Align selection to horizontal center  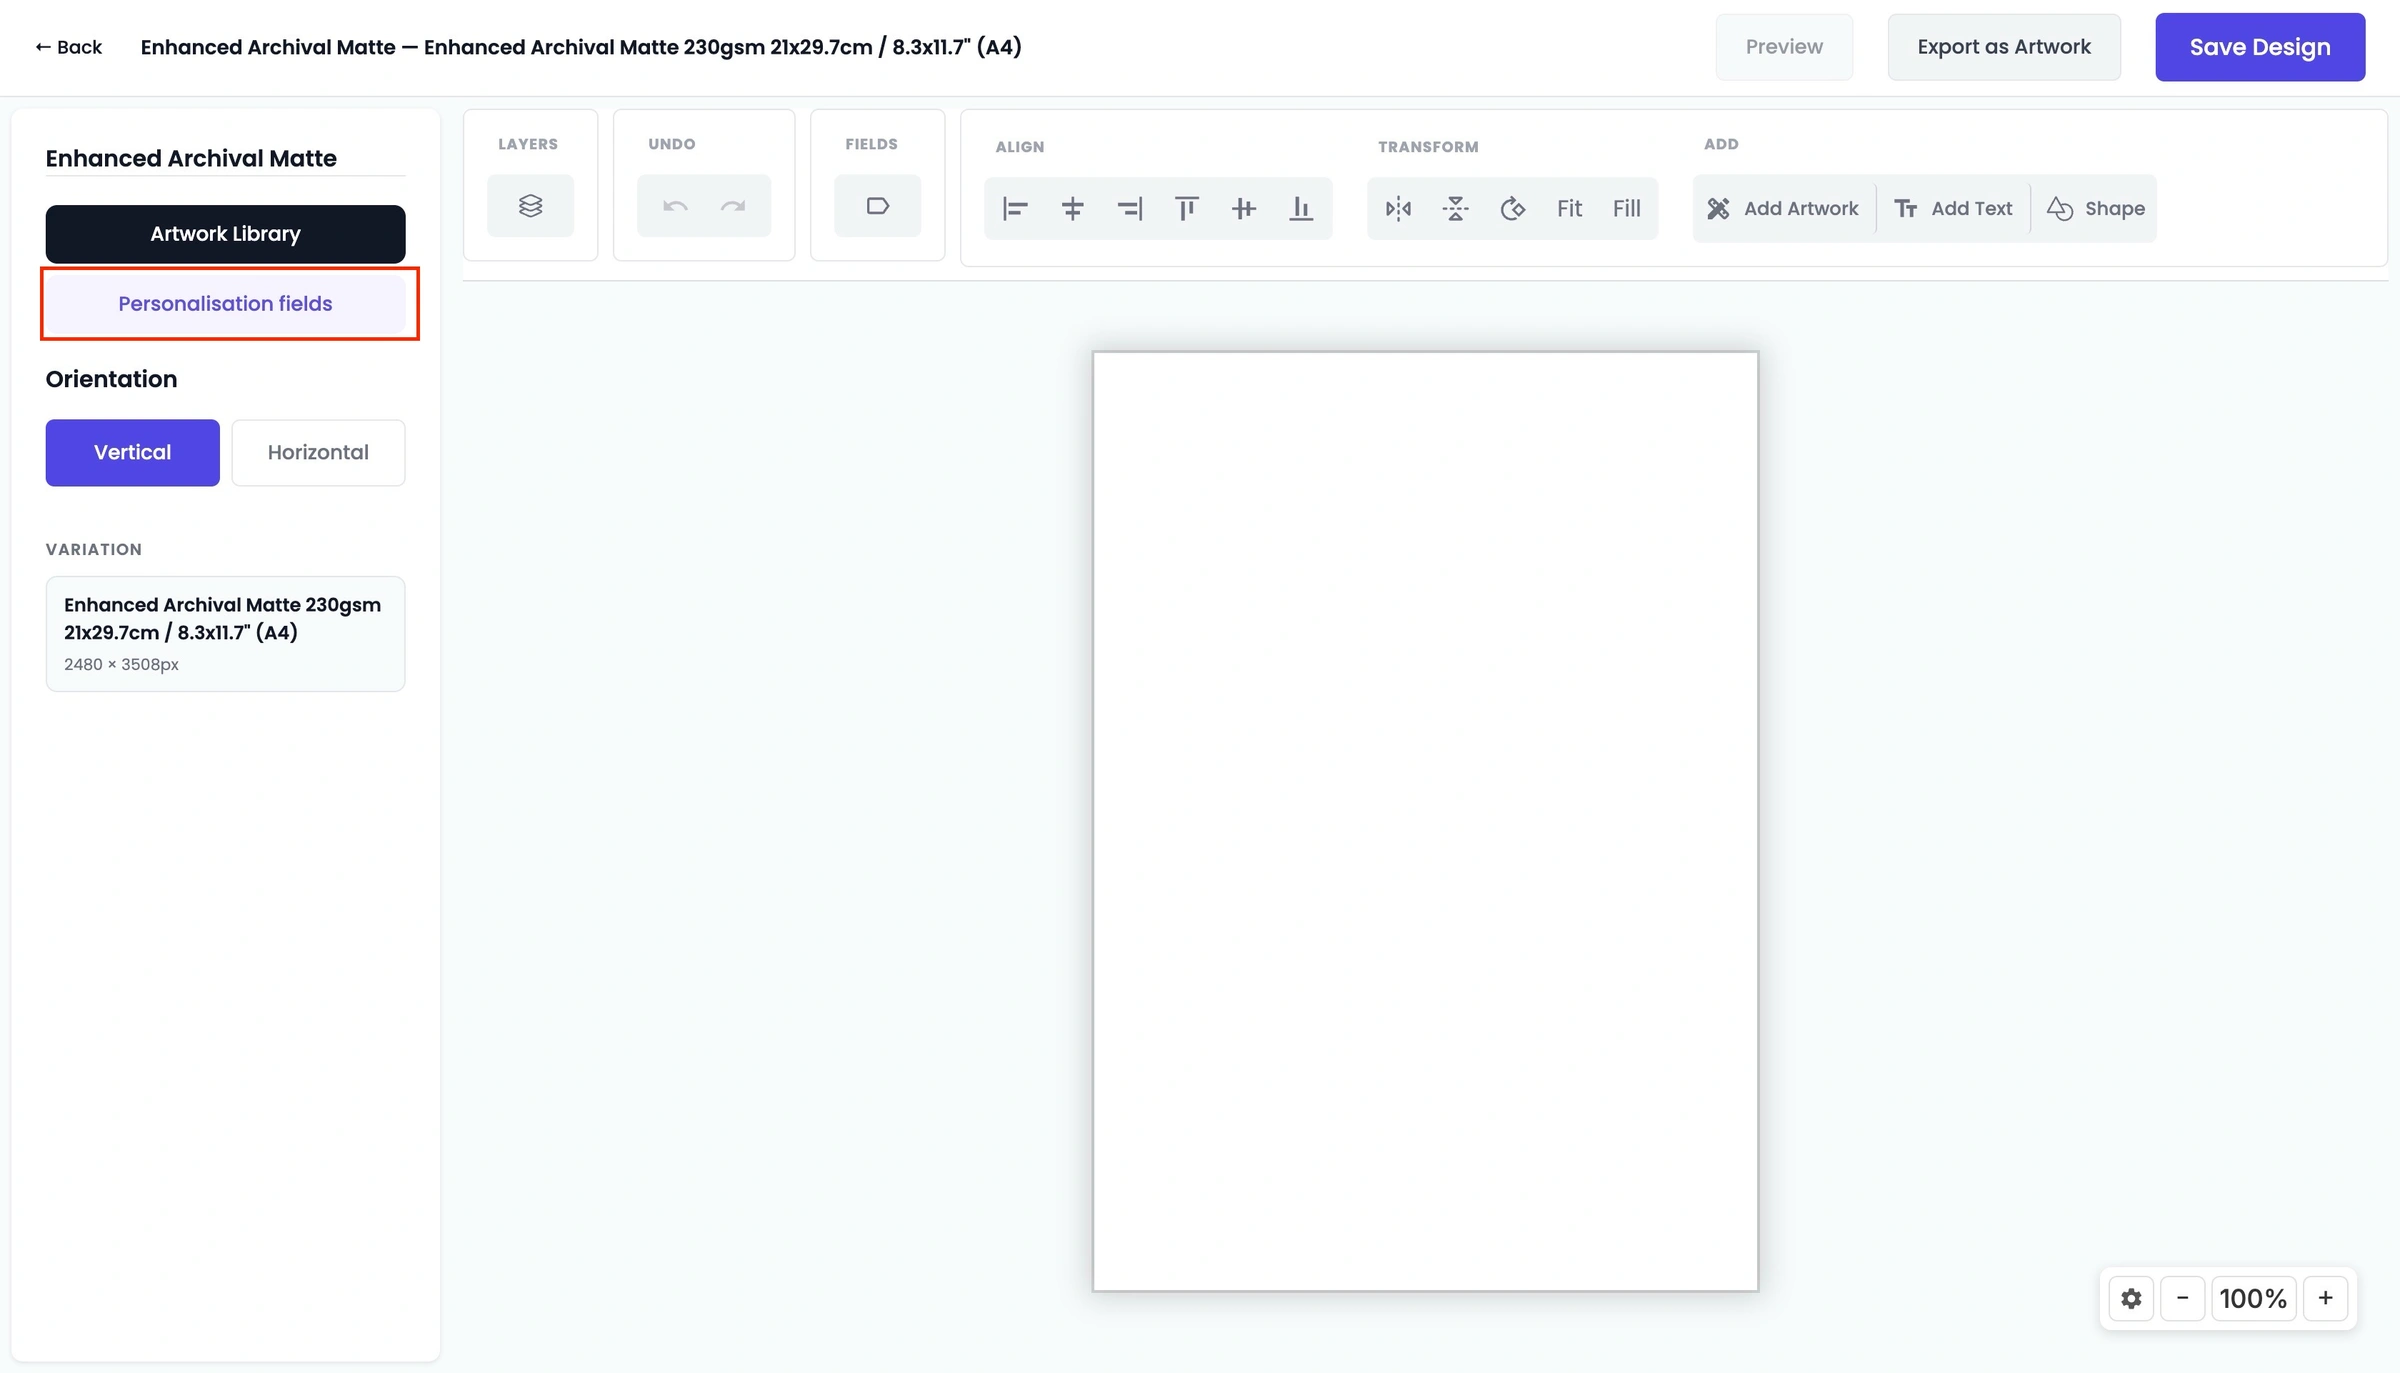pos(1072,208)
